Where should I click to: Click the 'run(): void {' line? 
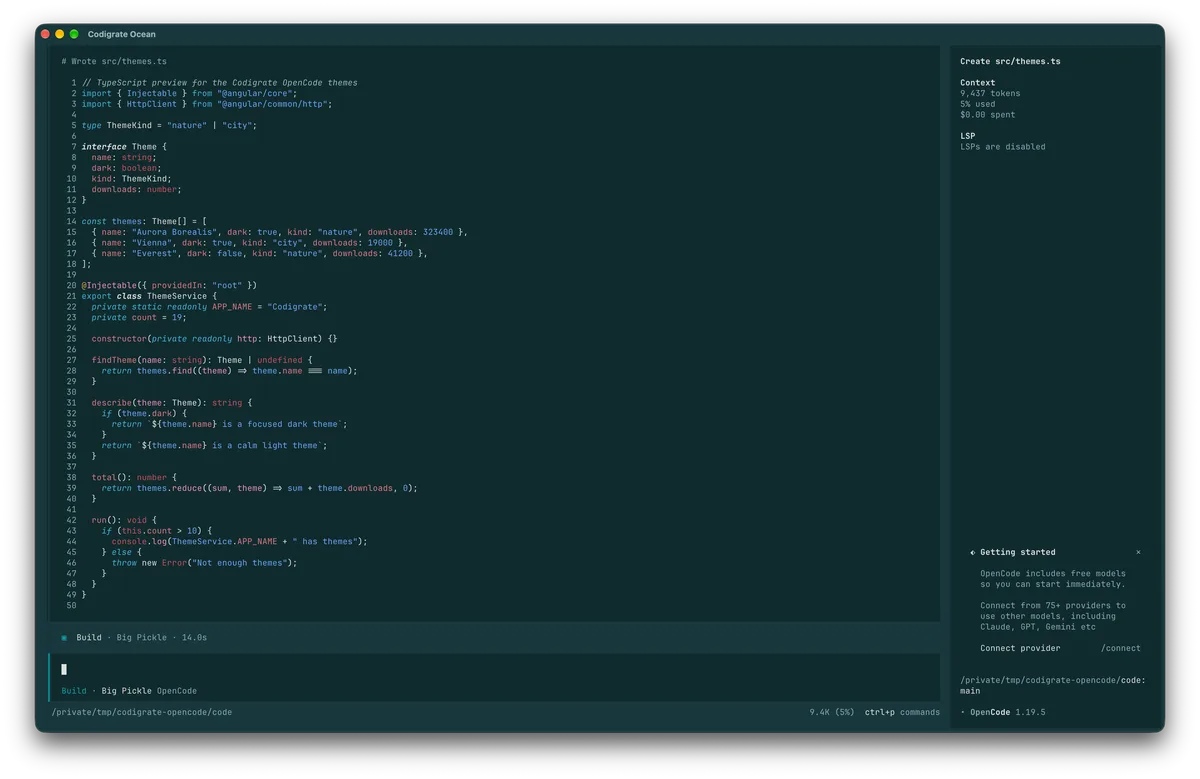point(124,520)
